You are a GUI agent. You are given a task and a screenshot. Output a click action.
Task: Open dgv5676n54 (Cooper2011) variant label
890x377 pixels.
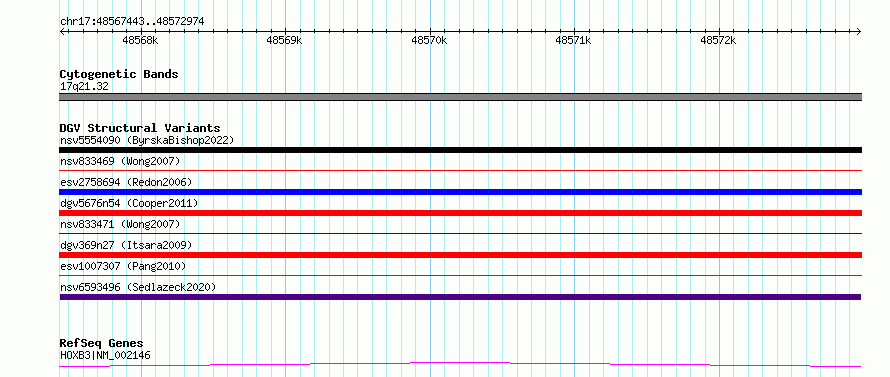pos(129,203)
